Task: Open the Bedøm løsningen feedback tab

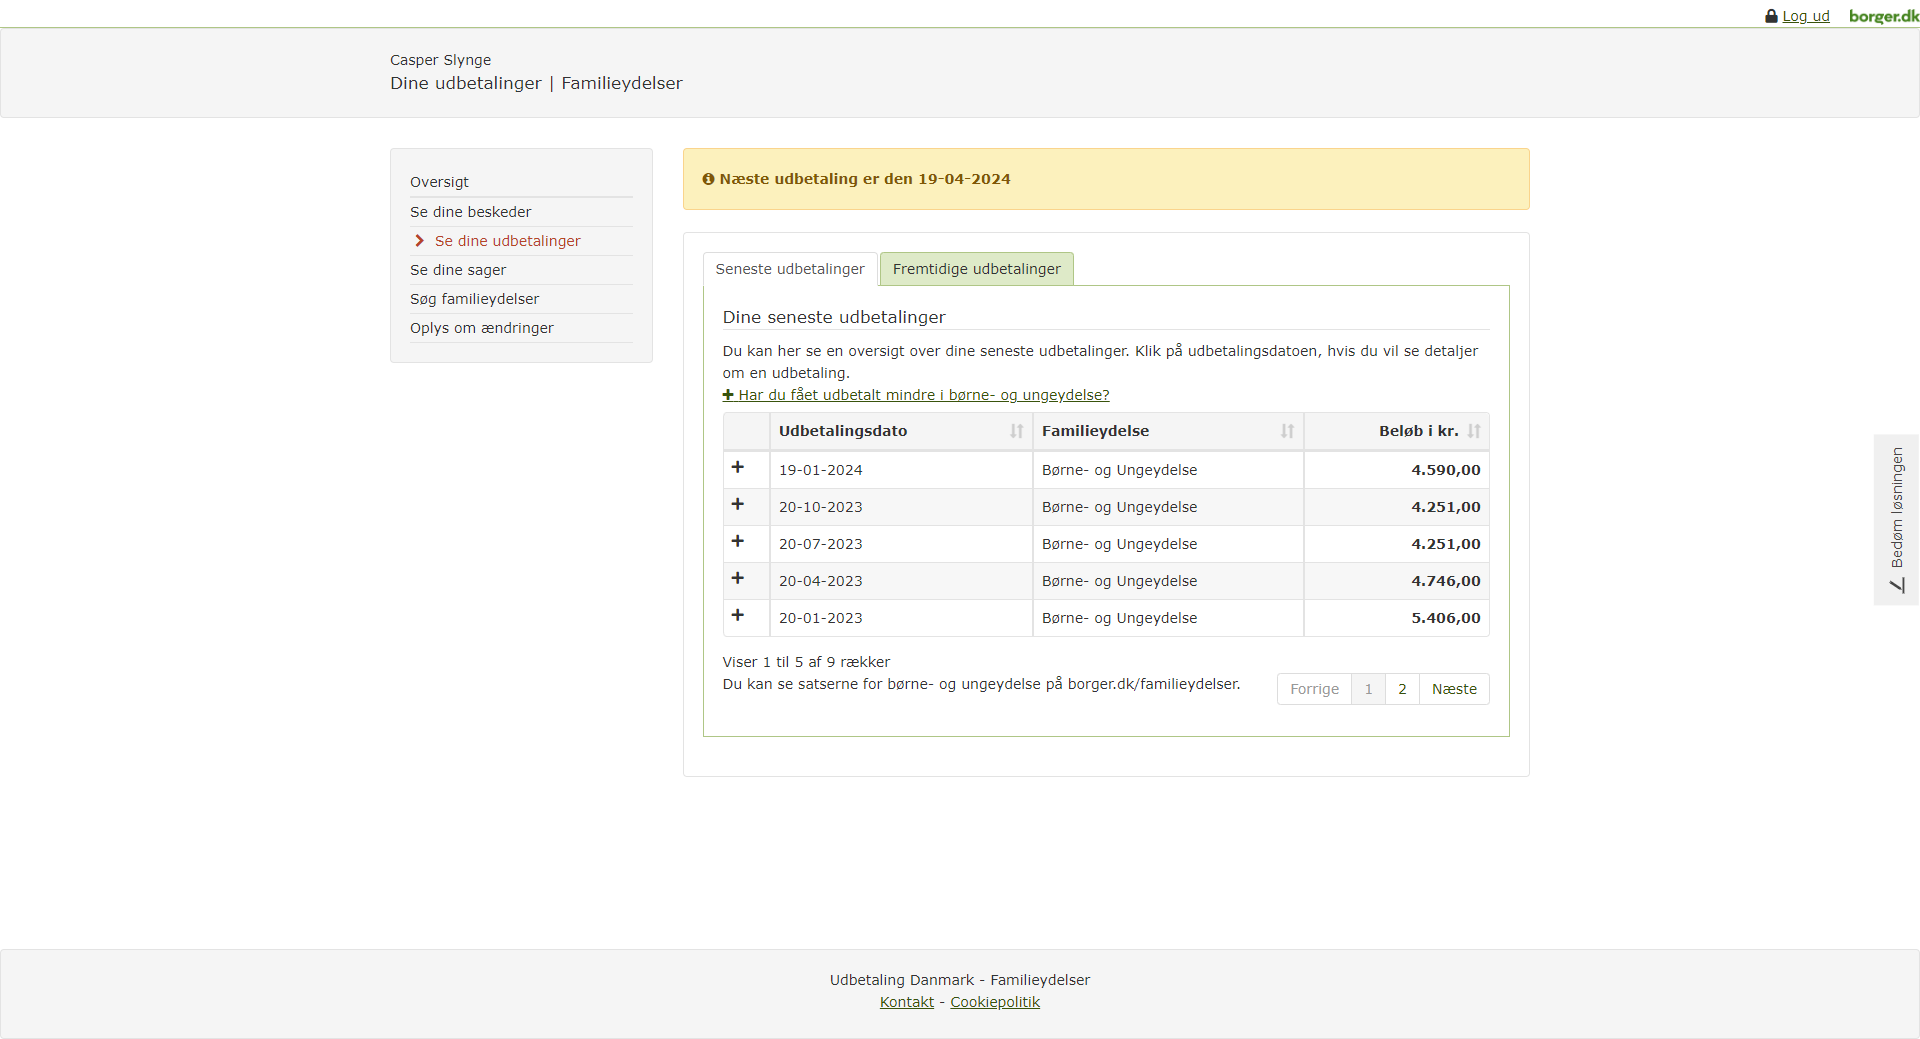Action: pyautogui.click(x=1896, y=519)
